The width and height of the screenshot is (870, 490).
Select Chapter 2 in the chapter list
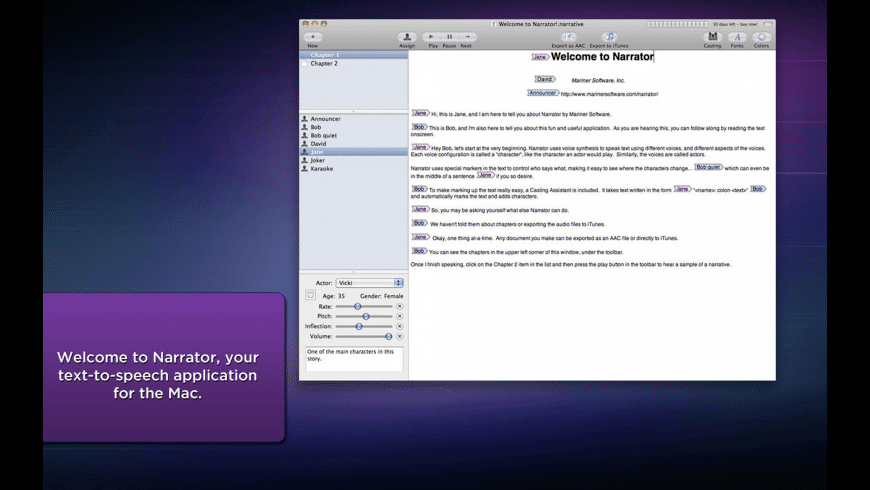[354, 63]
